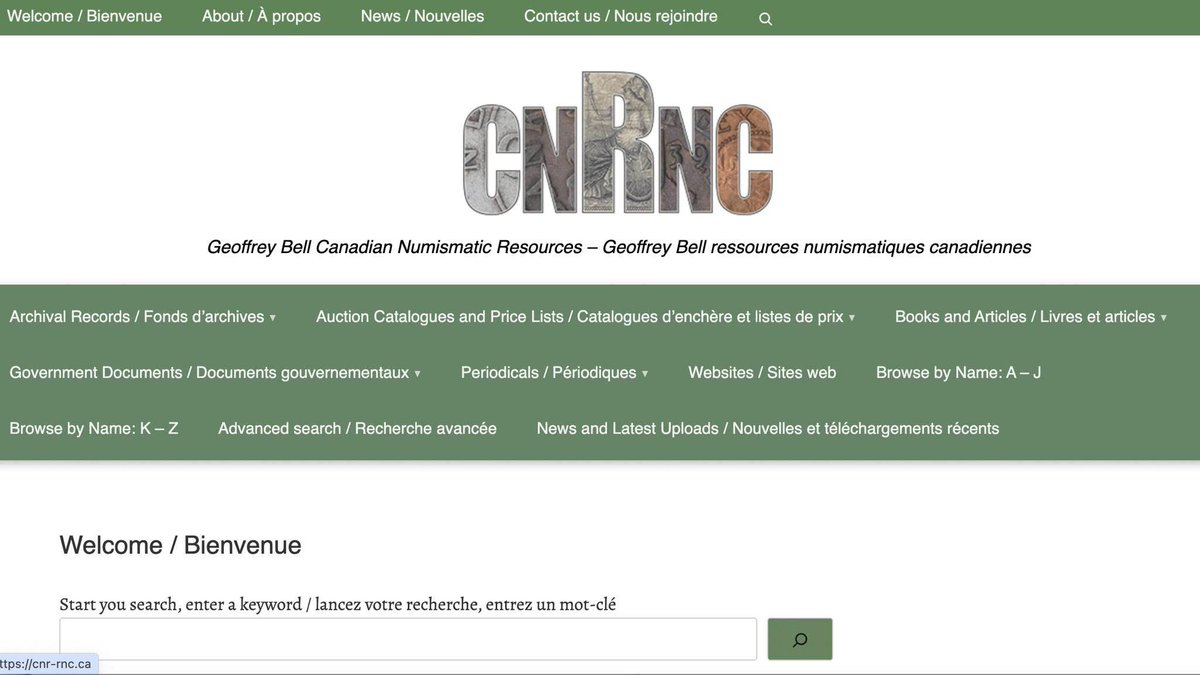Focus the keyword search input field
Screen dimensions: 1200x675
(x=408, y=639)
